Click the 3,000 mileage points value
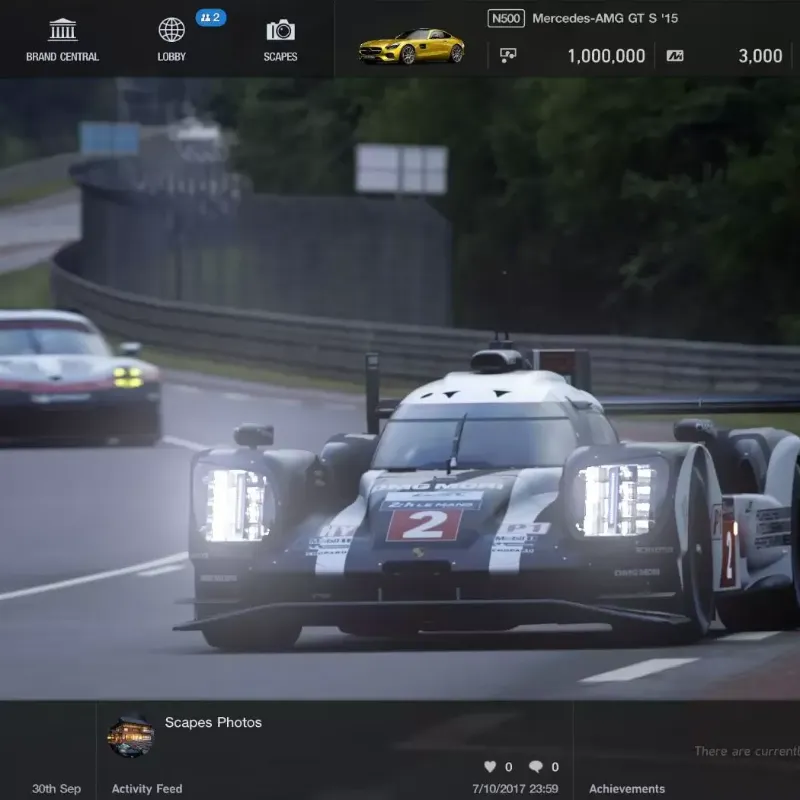Viewport: 800px width, 800px height. pos(760,56)
